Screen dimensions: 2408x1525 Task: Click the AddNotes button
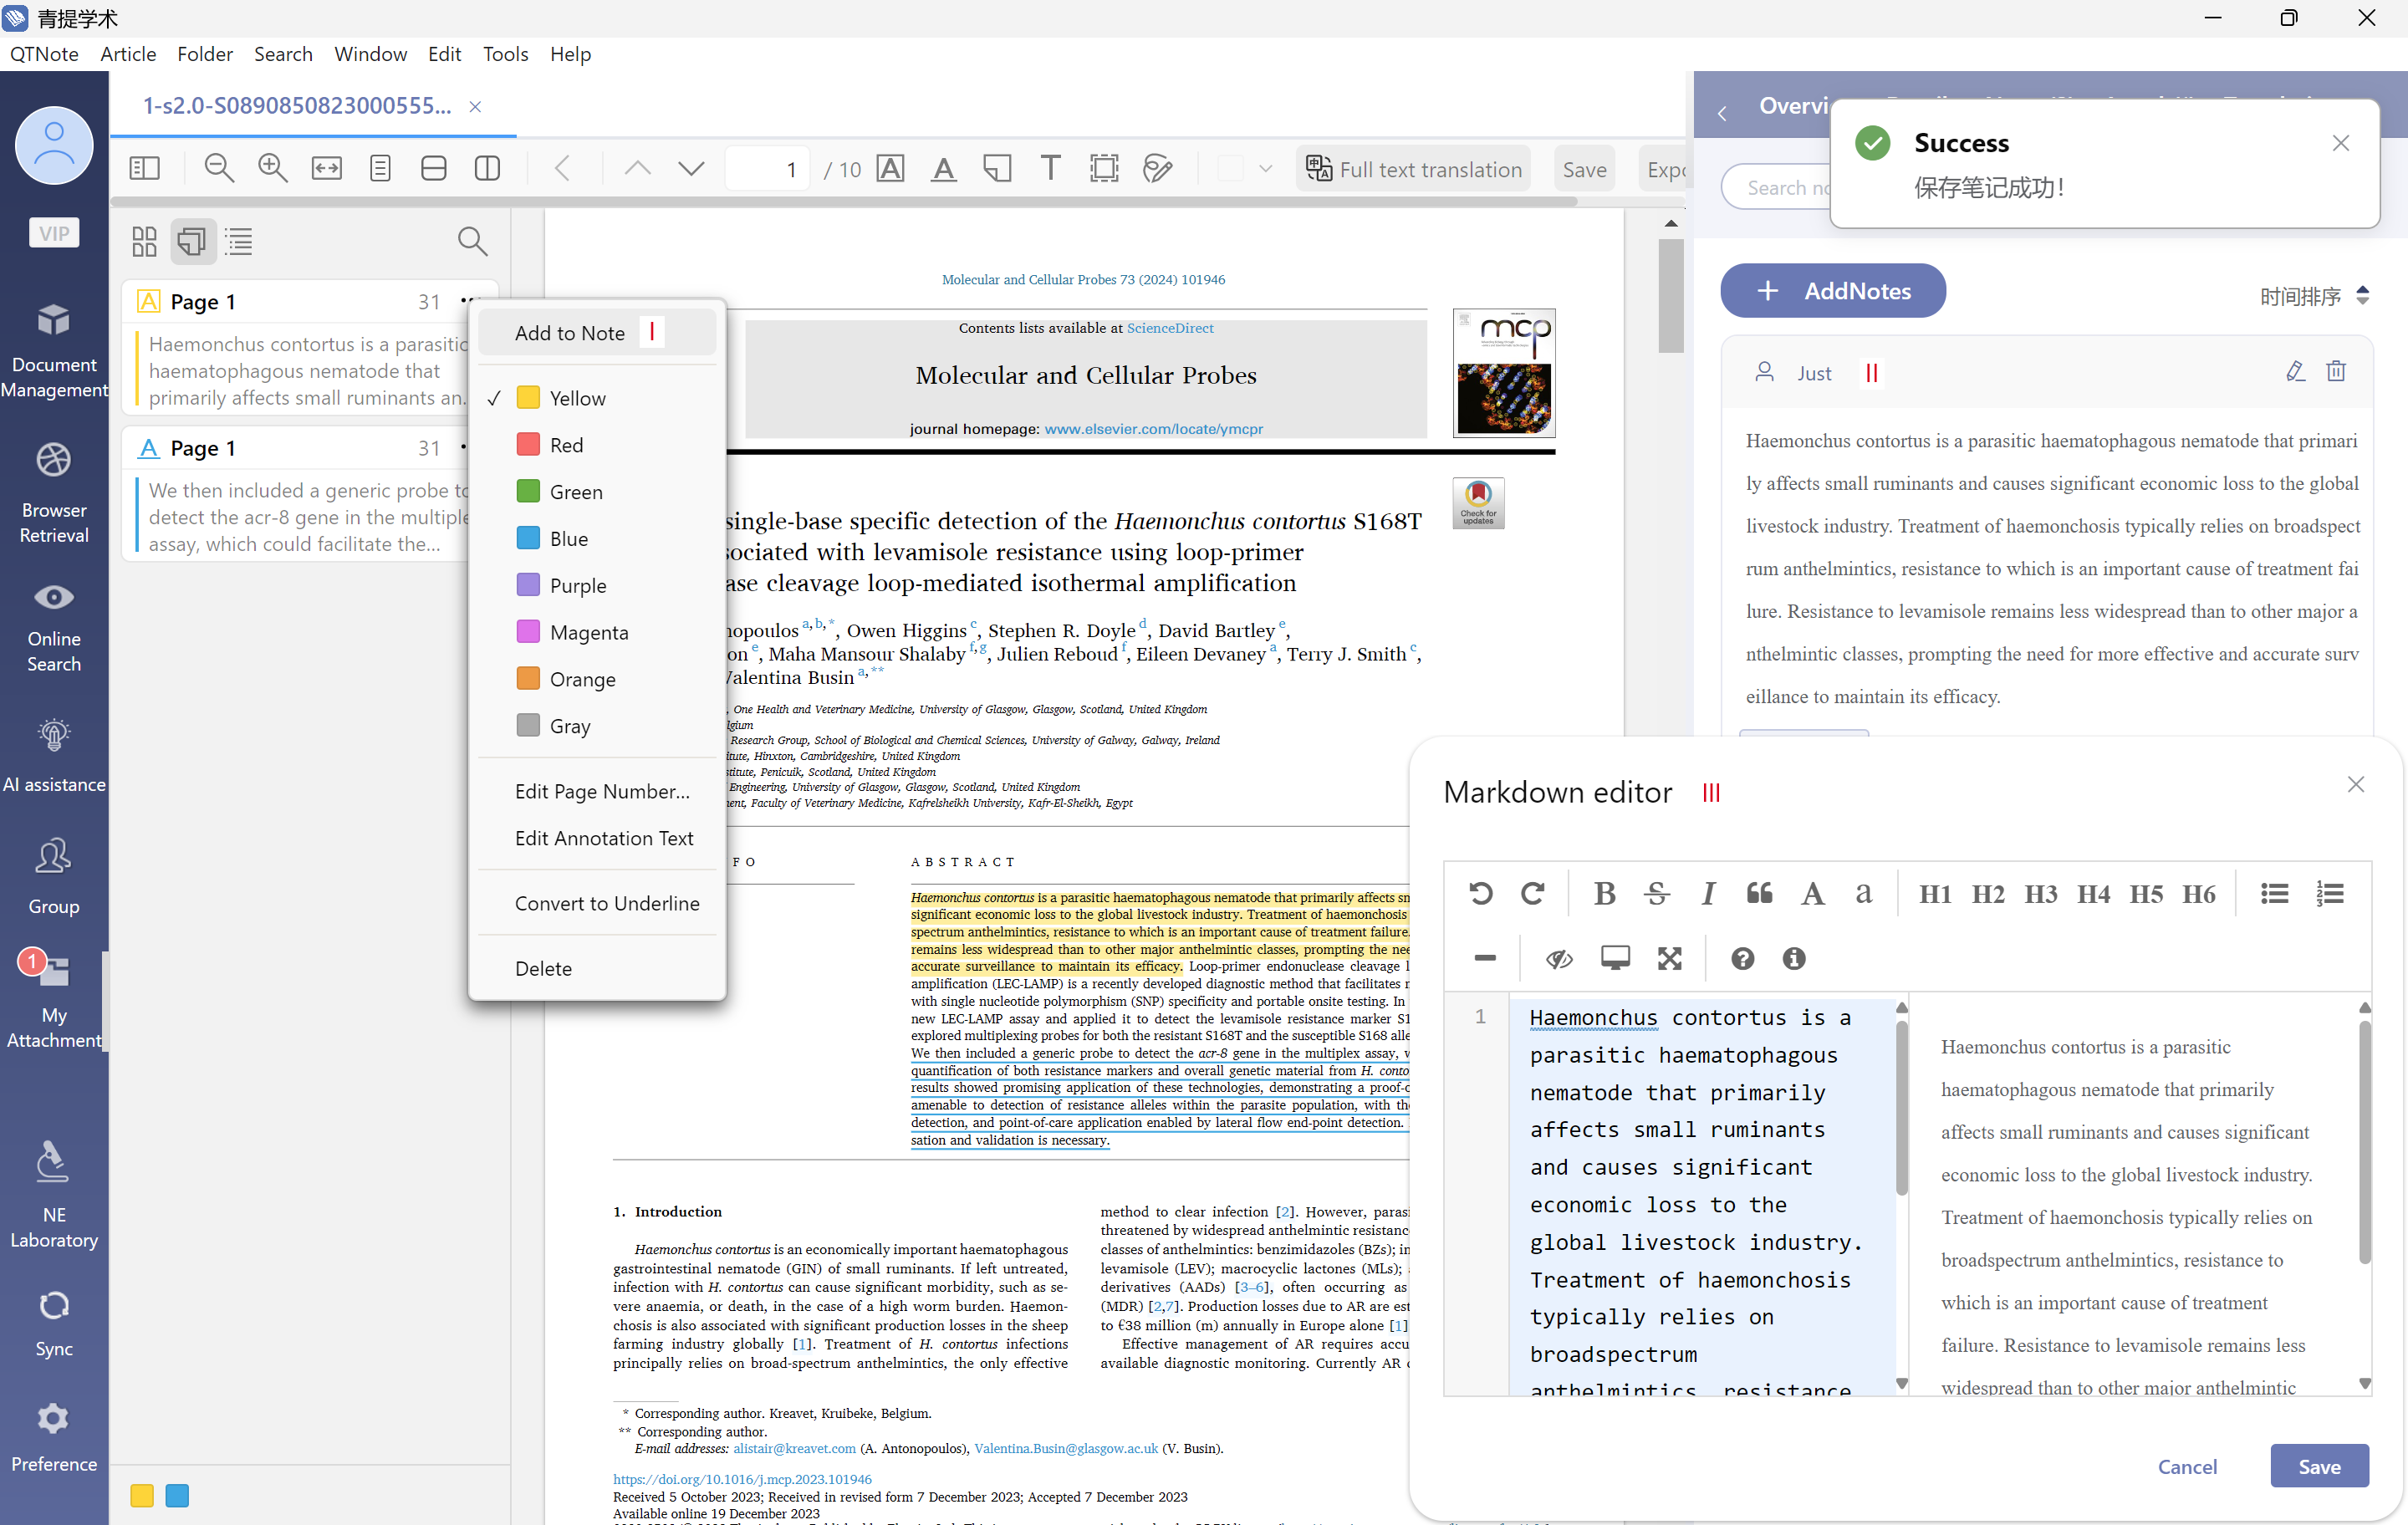1832,291
